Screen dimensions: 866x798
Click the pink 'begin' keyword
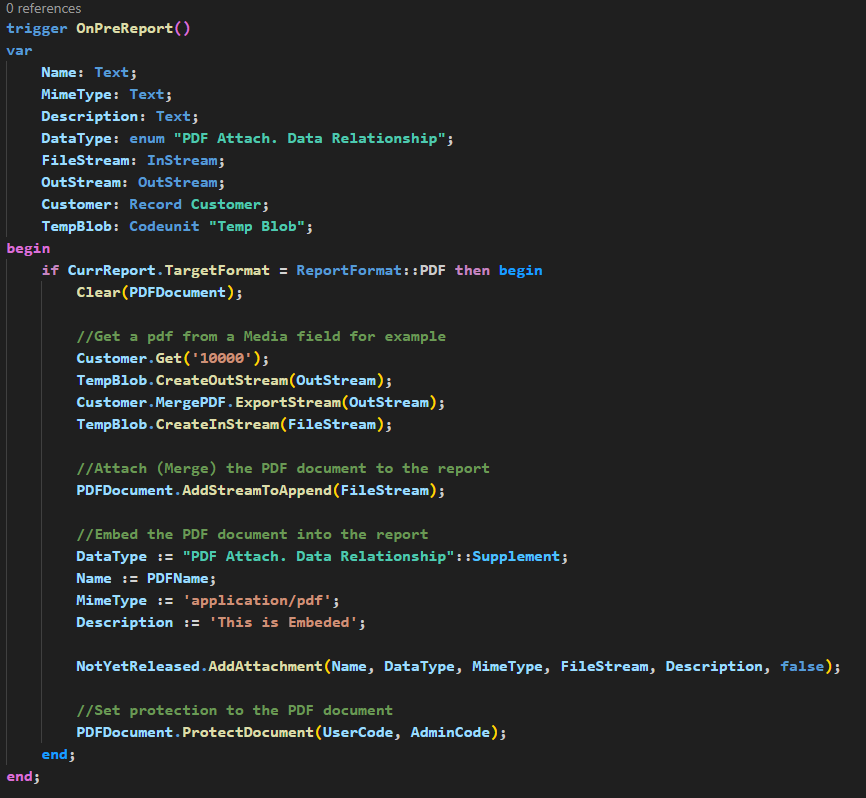[x=28, y=249]
